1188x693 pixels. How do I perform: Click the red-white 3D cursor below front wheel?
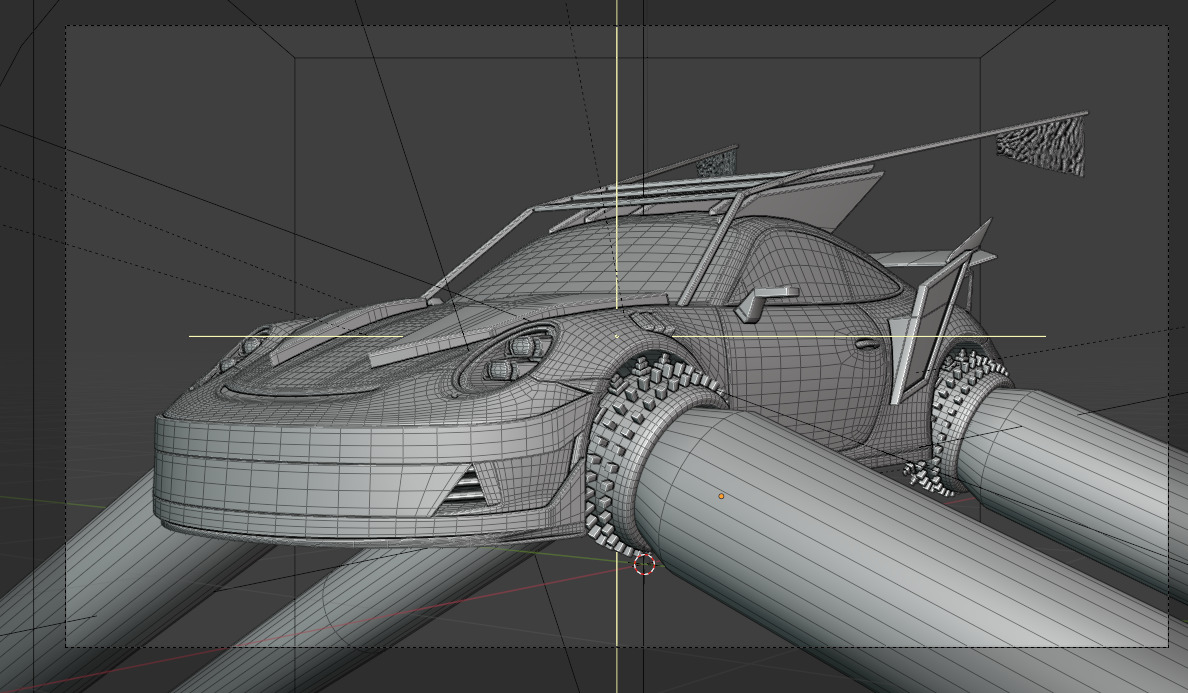(x=644, y=564)
